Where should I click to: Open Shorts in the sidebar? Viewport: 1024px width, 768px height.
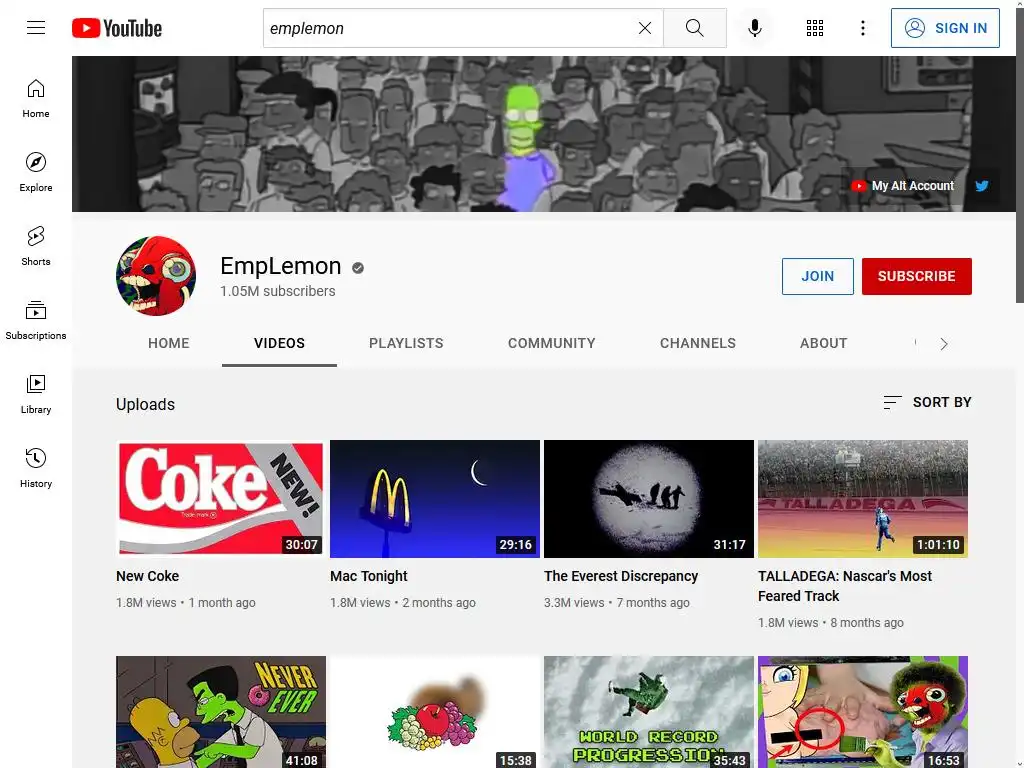point(36,246)
